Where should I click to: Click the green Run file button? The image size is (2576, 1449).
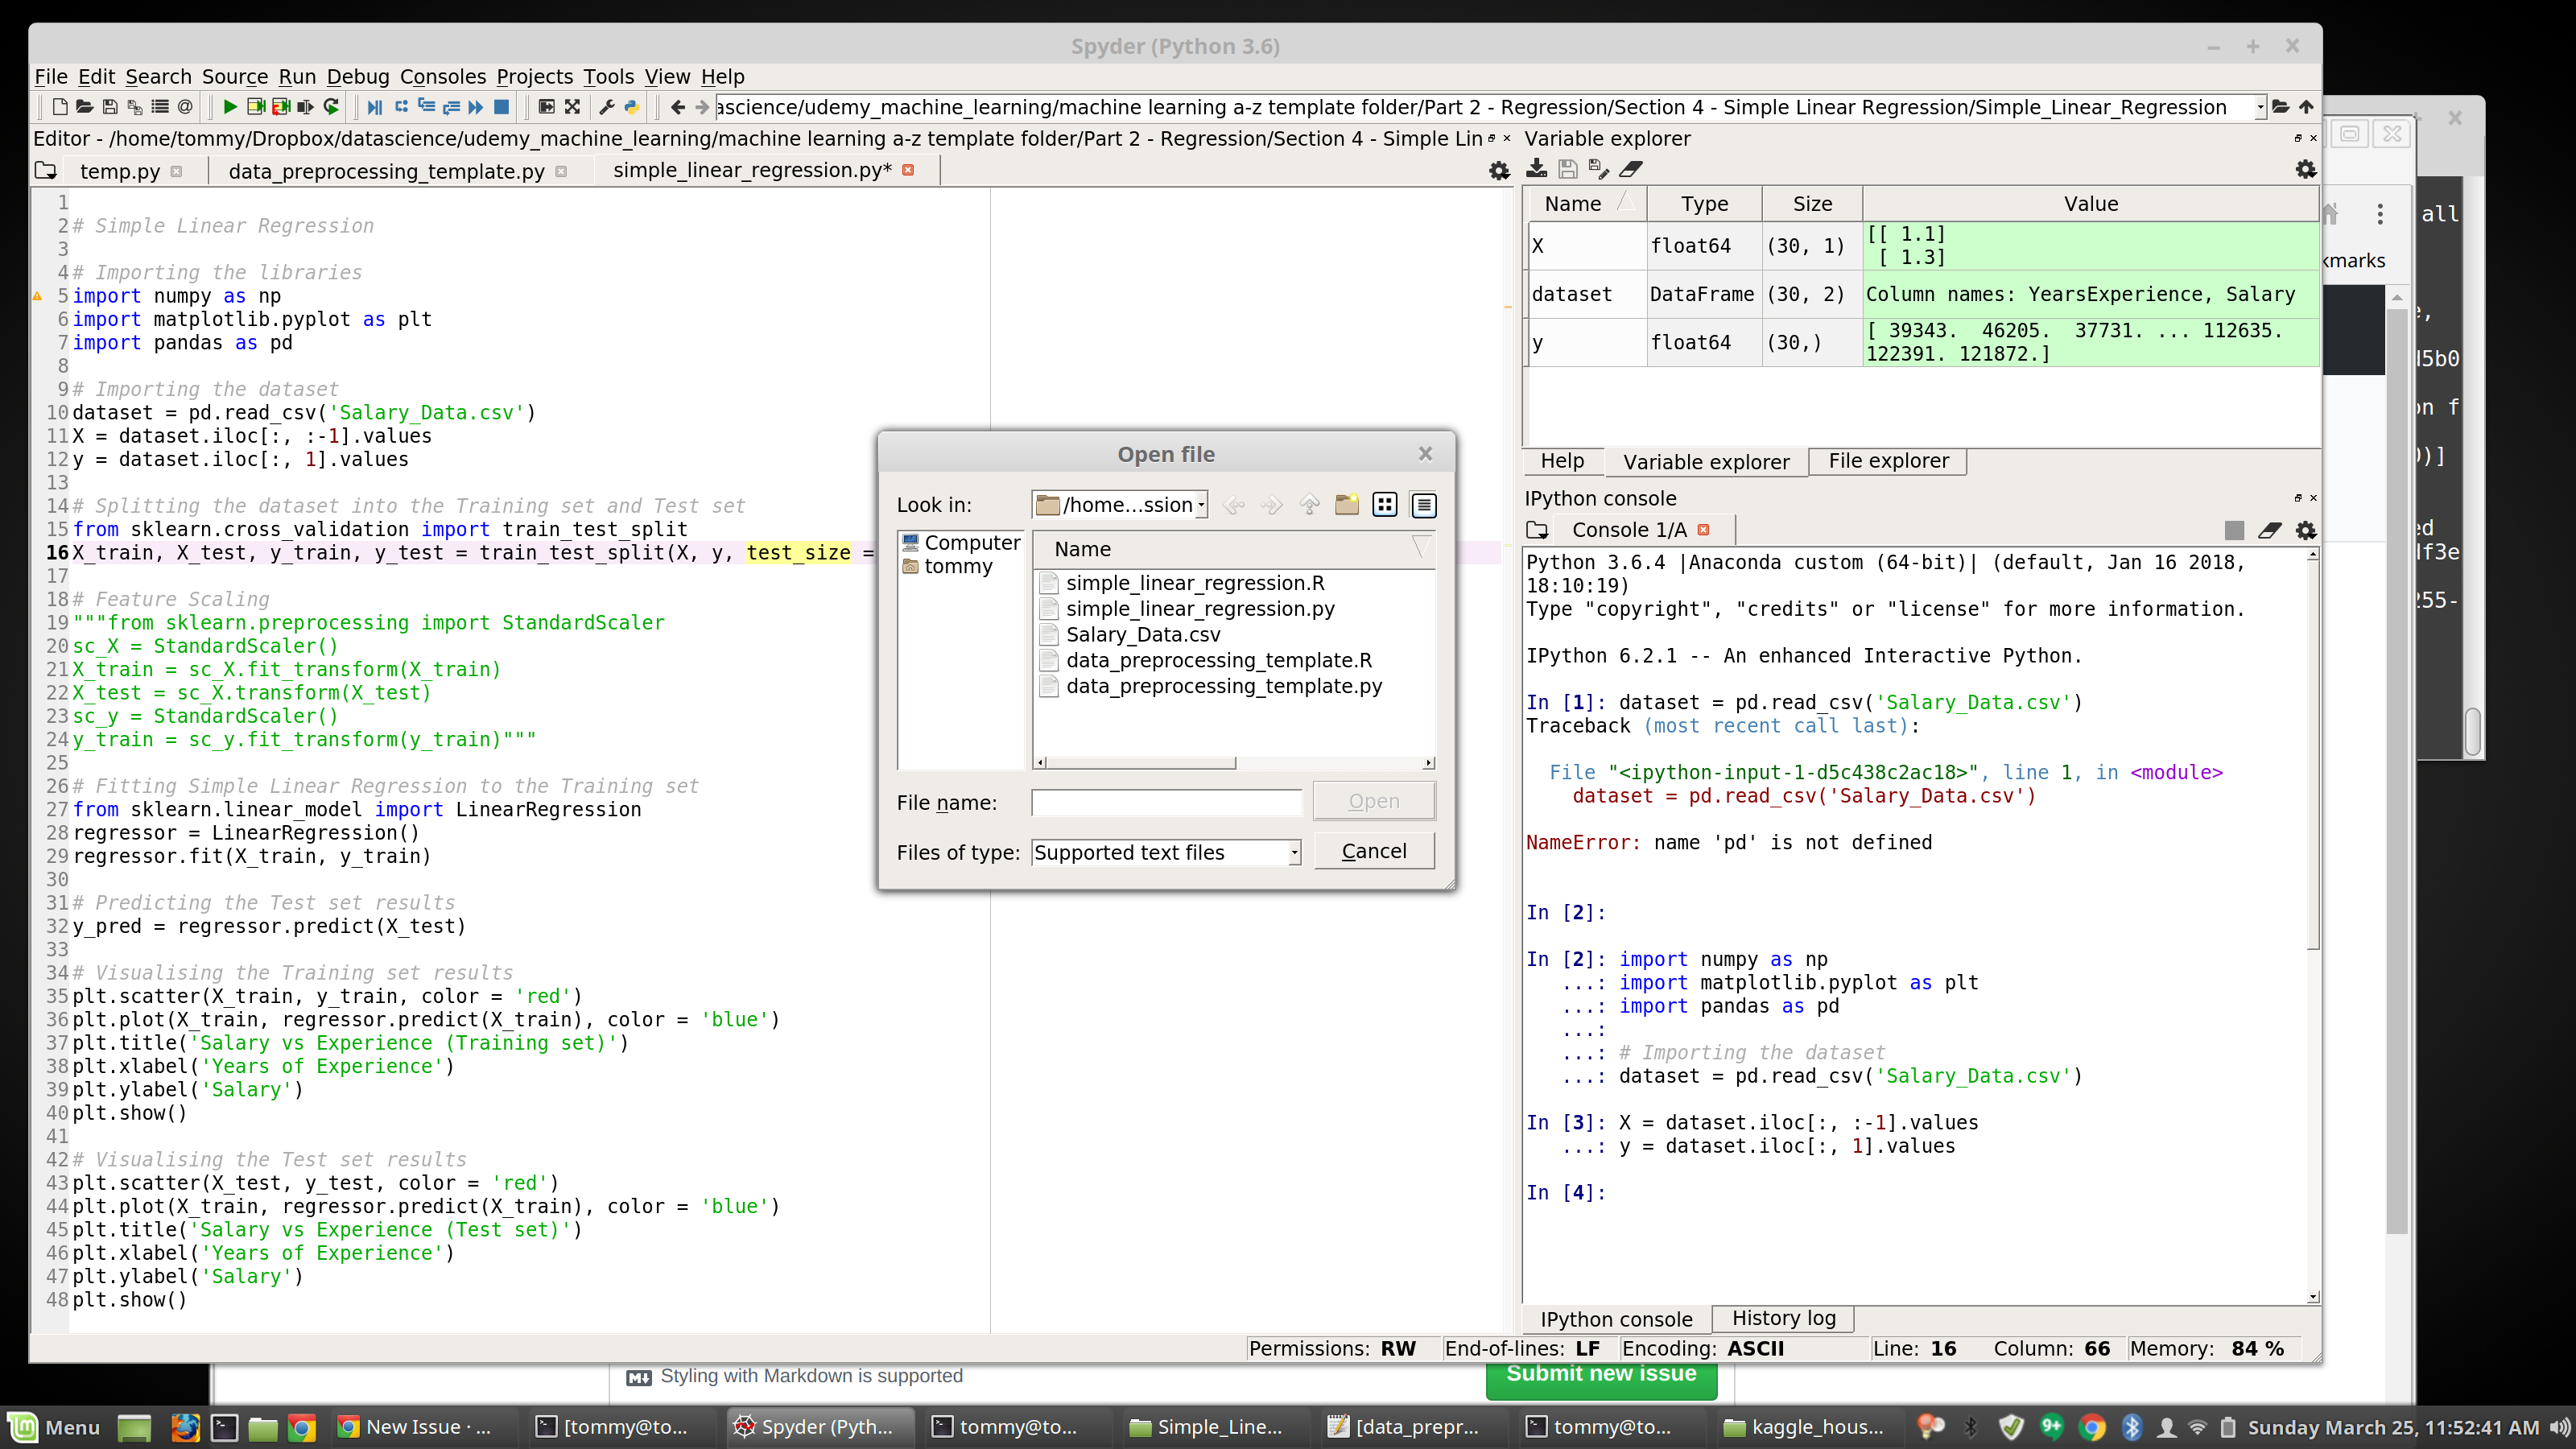(230, 107)
